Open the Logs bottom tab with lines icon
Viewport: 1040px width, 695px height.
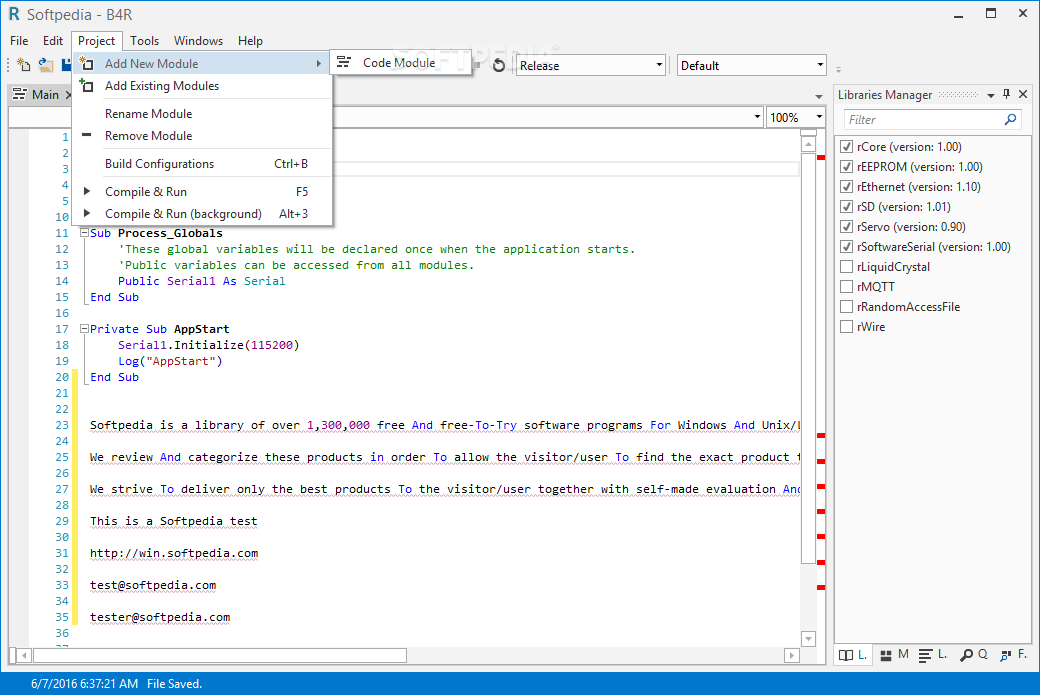tap(933, 655)
